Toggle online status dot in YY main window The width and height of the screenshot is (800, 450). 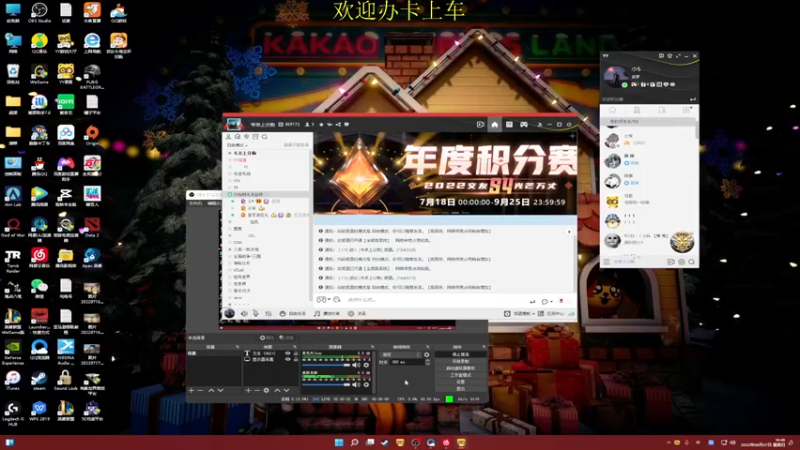coord(624,85)
